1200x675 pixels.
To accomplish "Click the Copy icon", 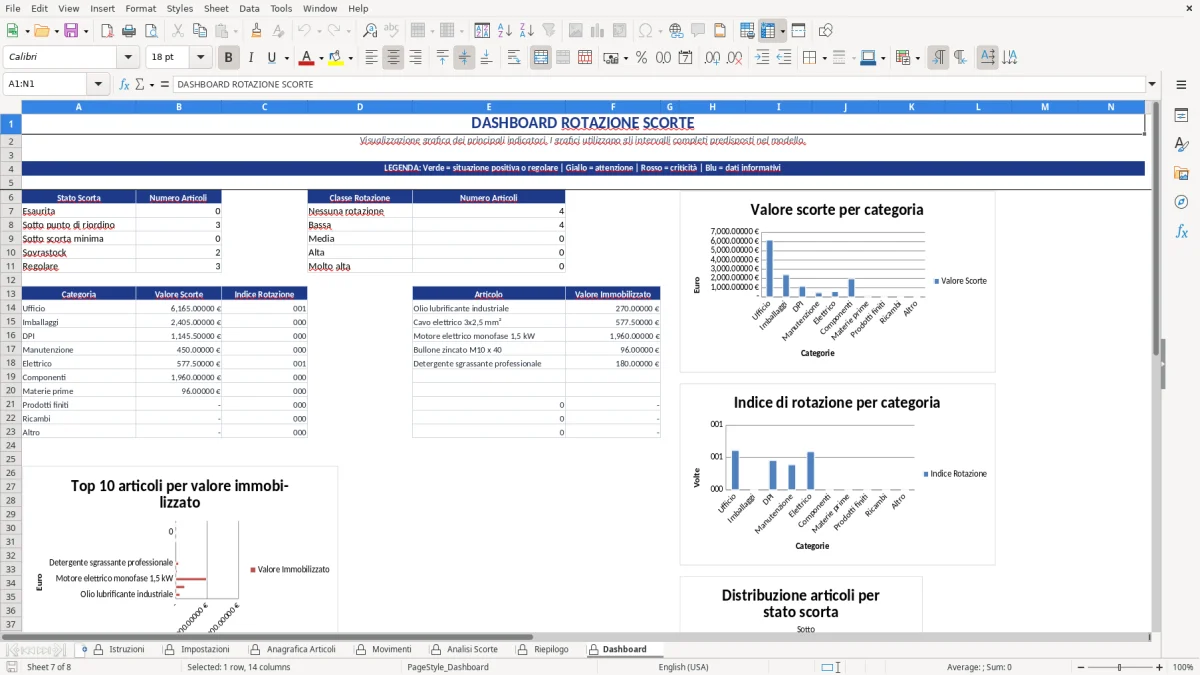I will point(200,31).
